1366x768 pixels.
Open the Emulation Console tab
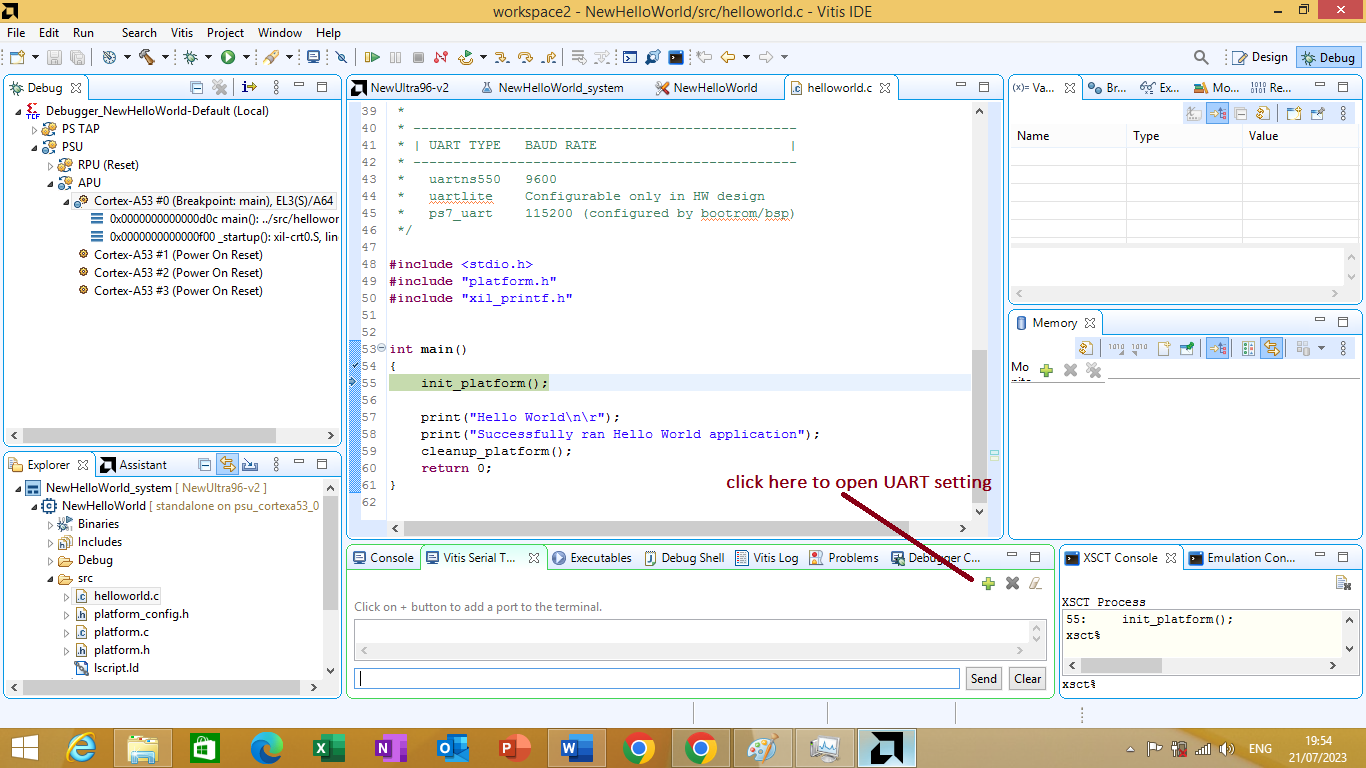[1242, 558]
